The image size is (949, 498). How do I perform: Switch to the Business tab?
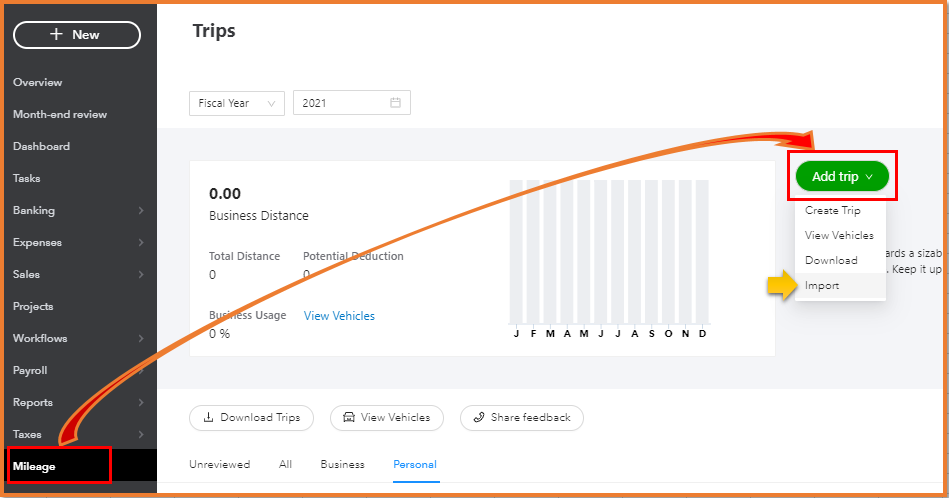pyautogui.click(x=342, y=465)
